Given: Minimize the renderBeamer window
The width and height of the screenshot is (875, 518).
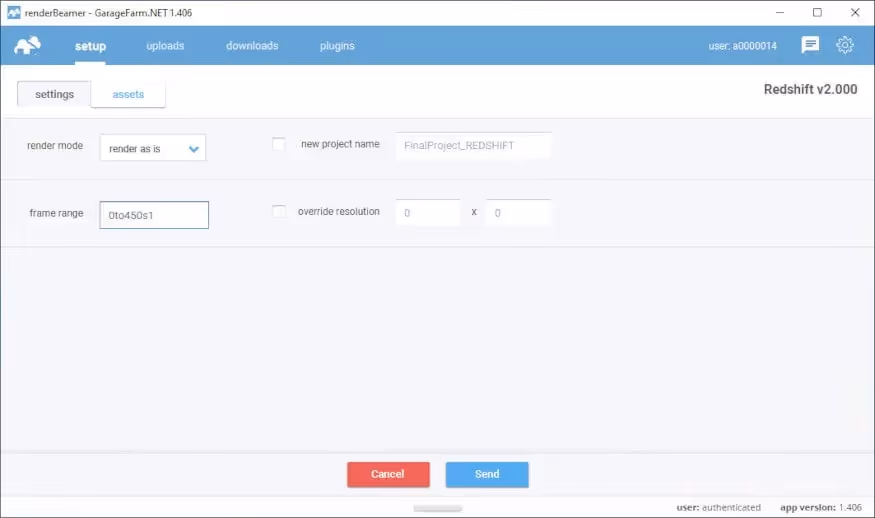Looking at the screenshot, I should (x=780, y=12).
